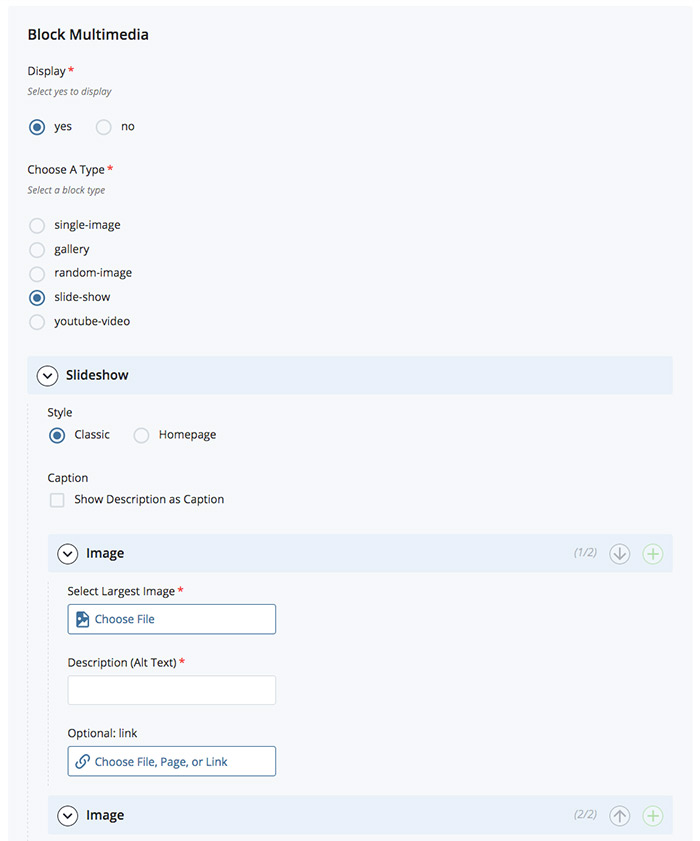Move first Image down with arrow icon

tap(620, 554)
